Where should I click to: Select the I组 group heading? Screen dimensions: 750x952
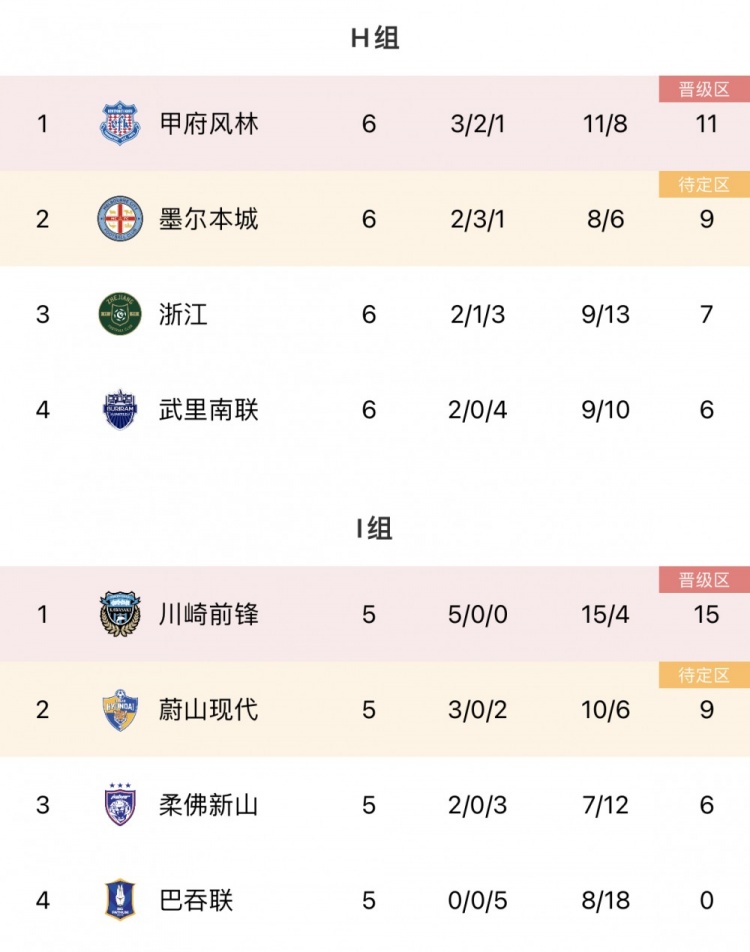[x=375, y=529]
